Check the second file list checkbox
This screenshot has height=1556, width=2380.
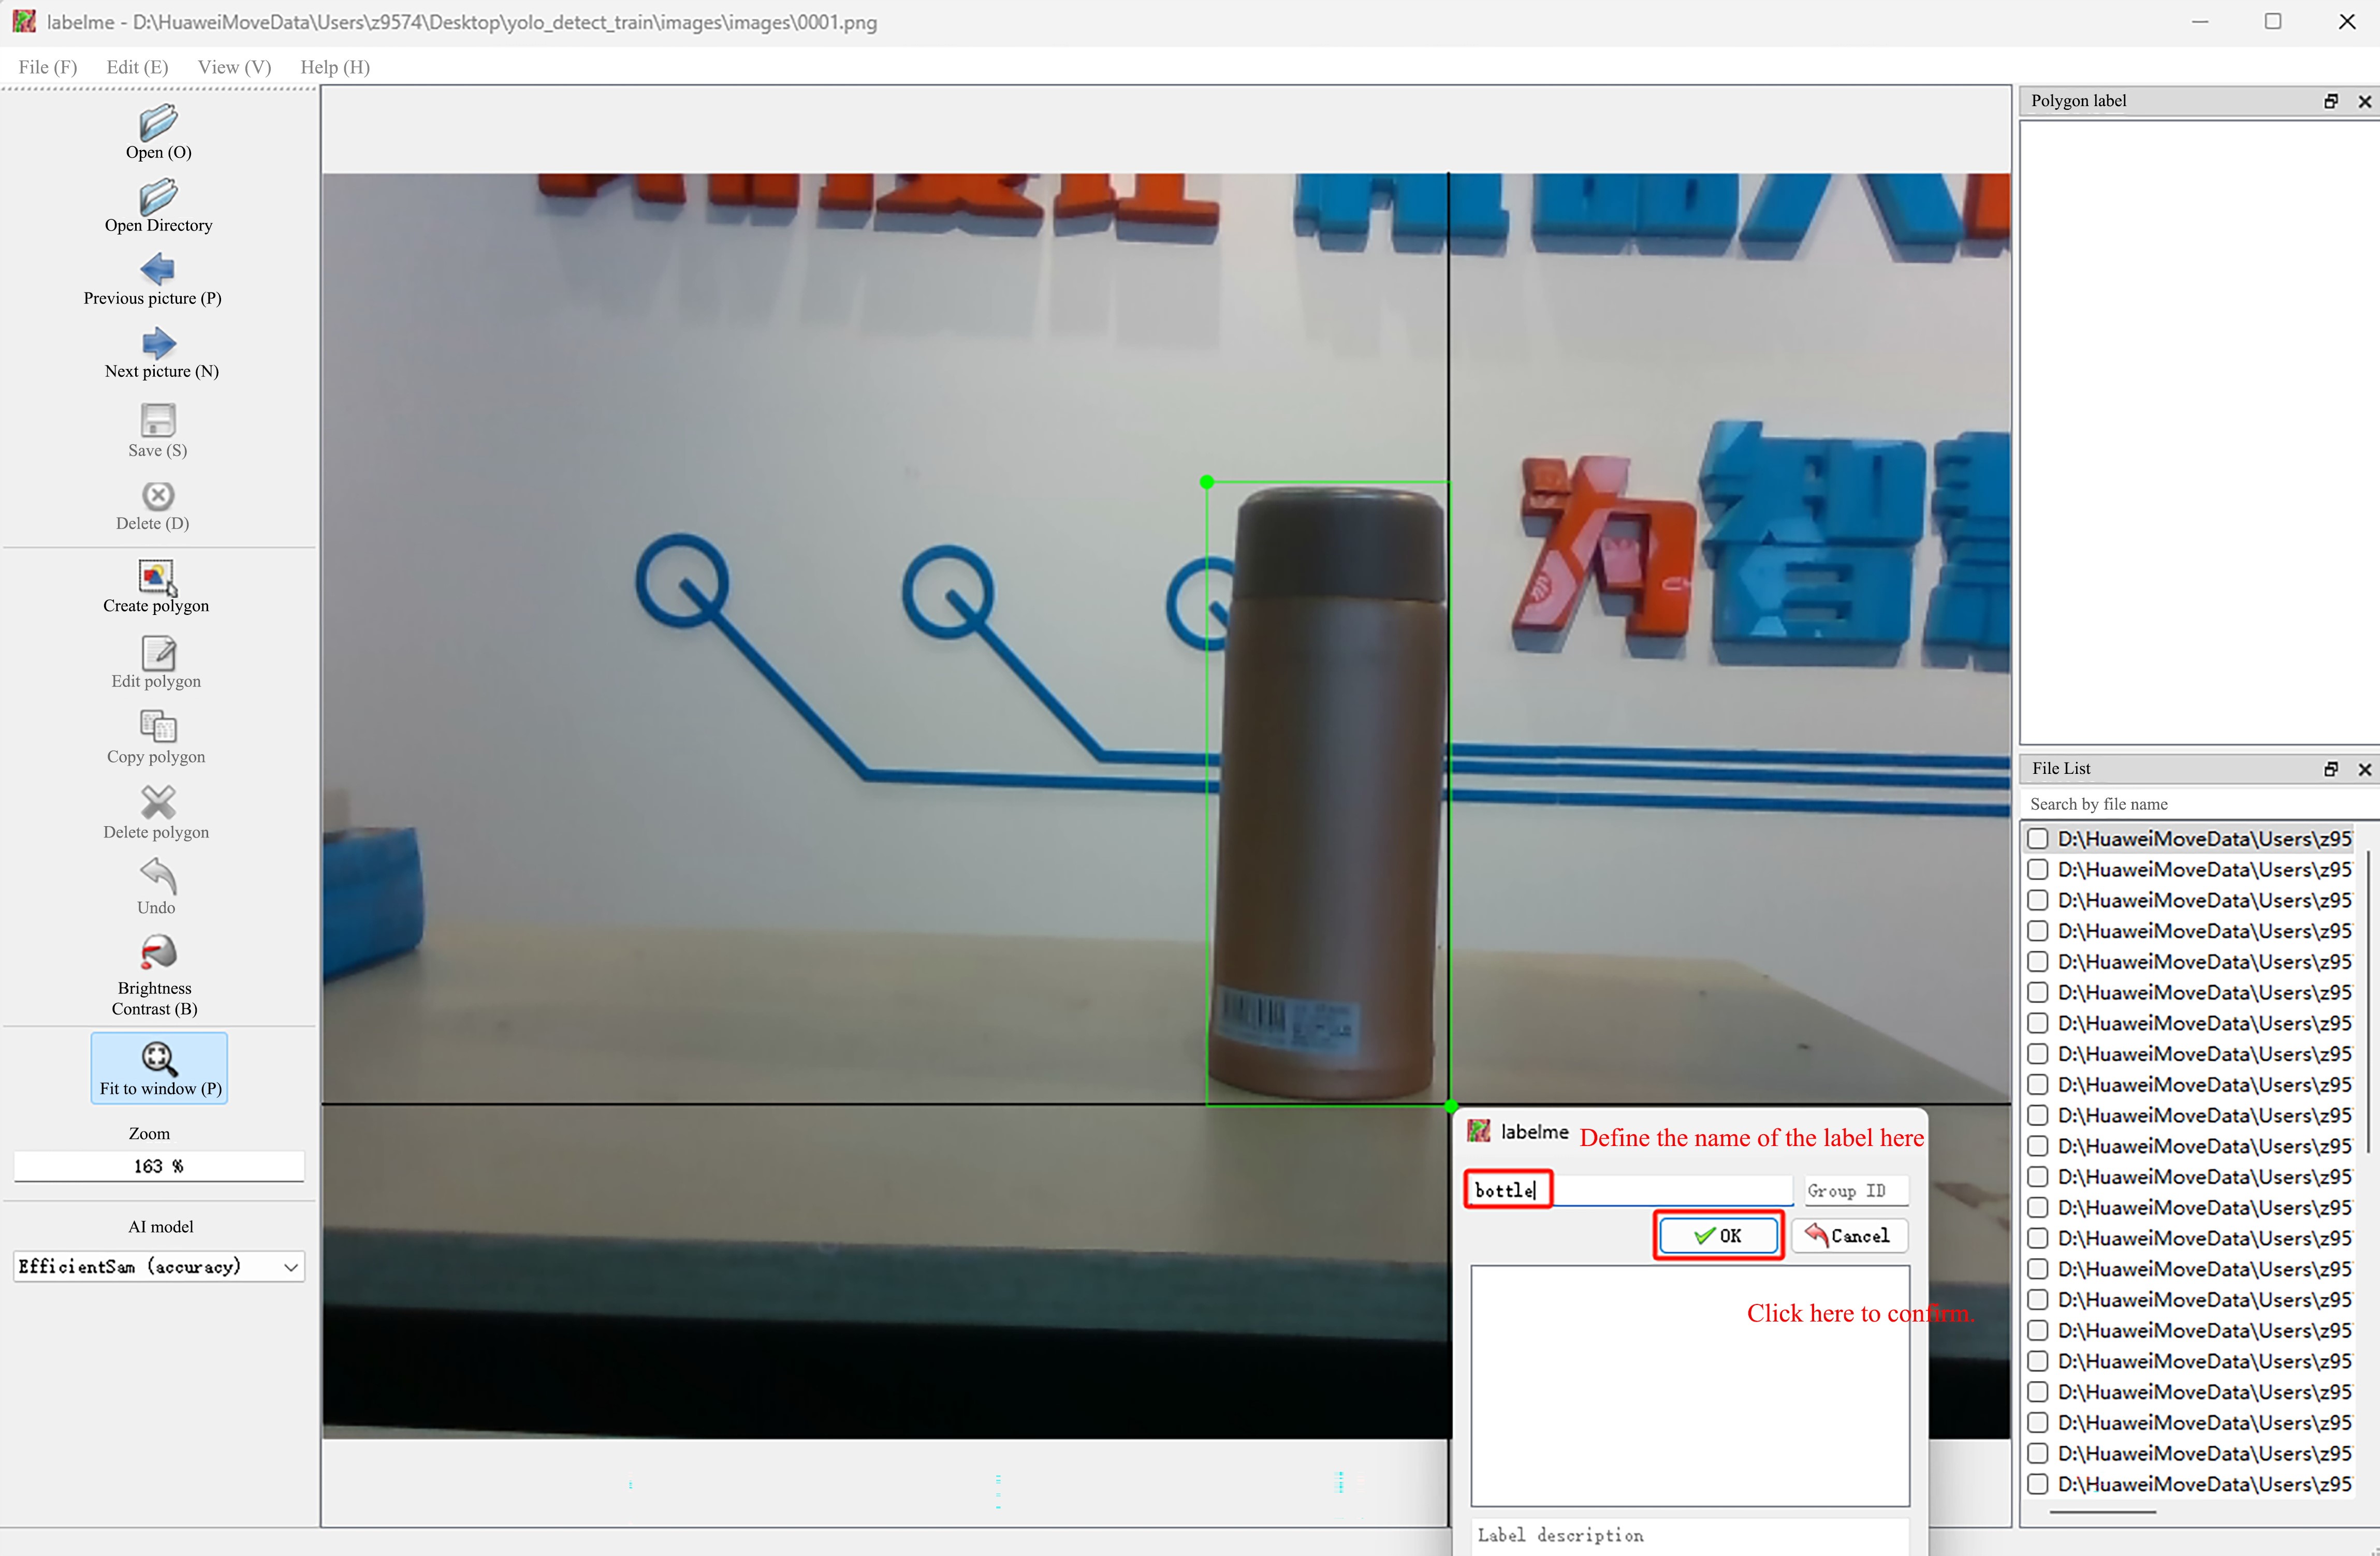click(x=2038, y=869)
